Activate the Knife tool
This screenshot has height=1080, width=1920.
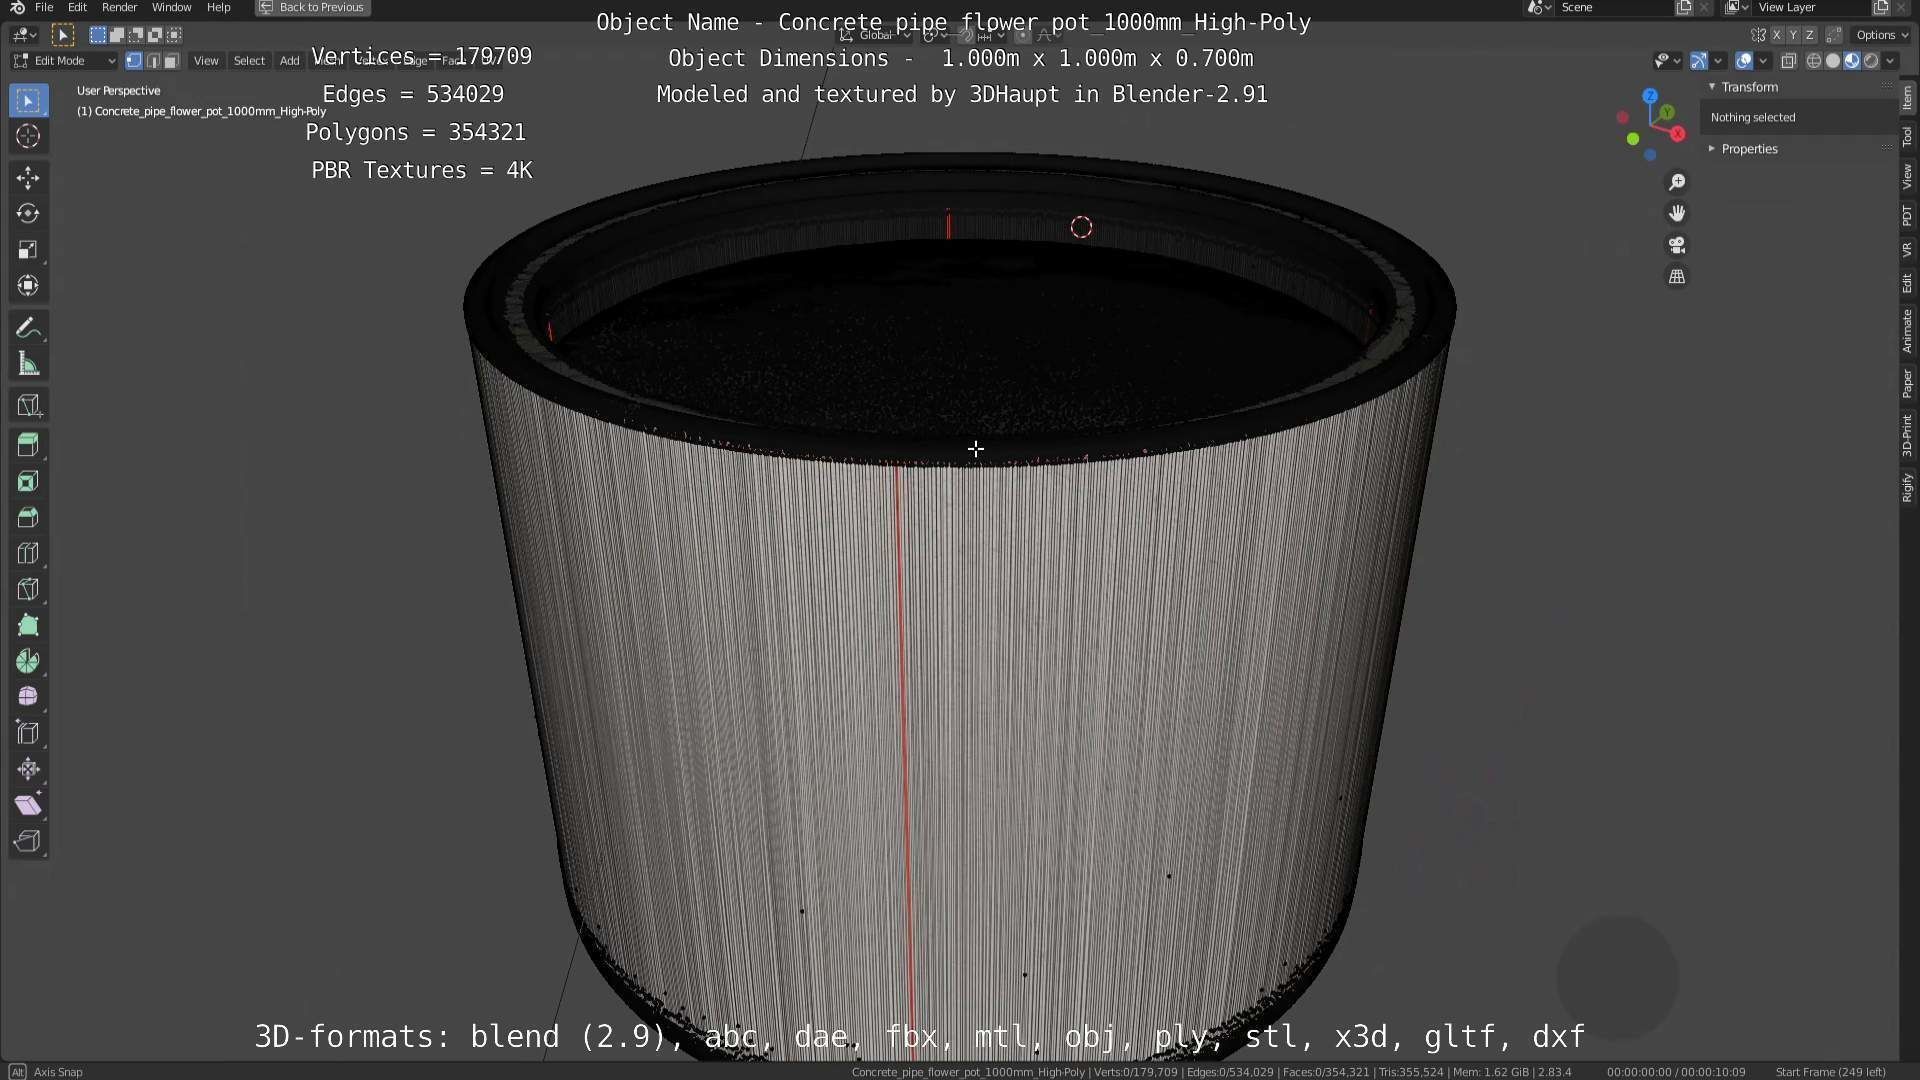coord(28,590)
